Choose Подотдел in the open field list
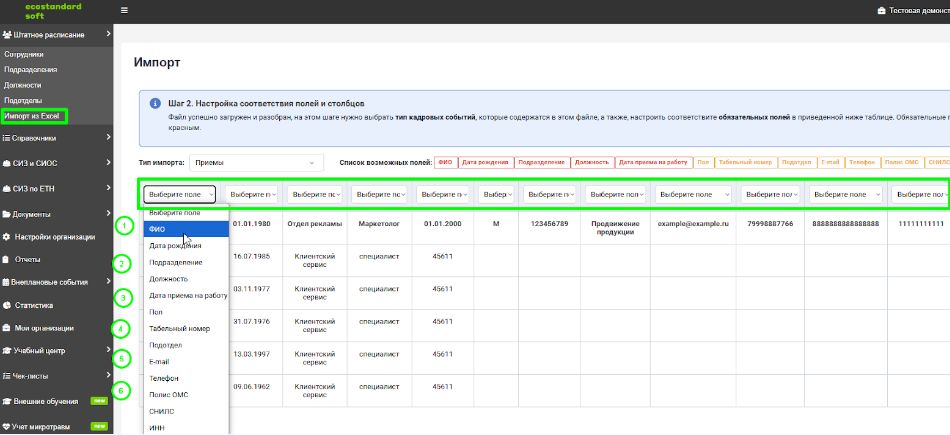This screenshot has height=435, width=950. (187, 345)
